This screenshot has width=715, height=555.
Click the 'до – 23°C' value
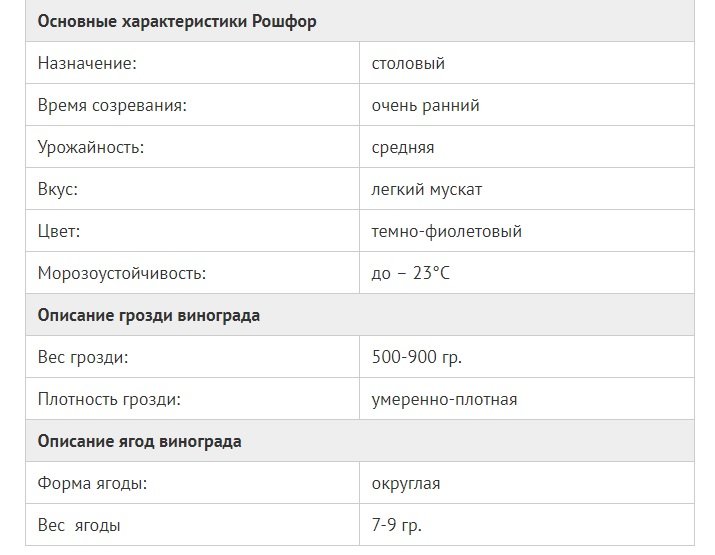coord(411,273)
